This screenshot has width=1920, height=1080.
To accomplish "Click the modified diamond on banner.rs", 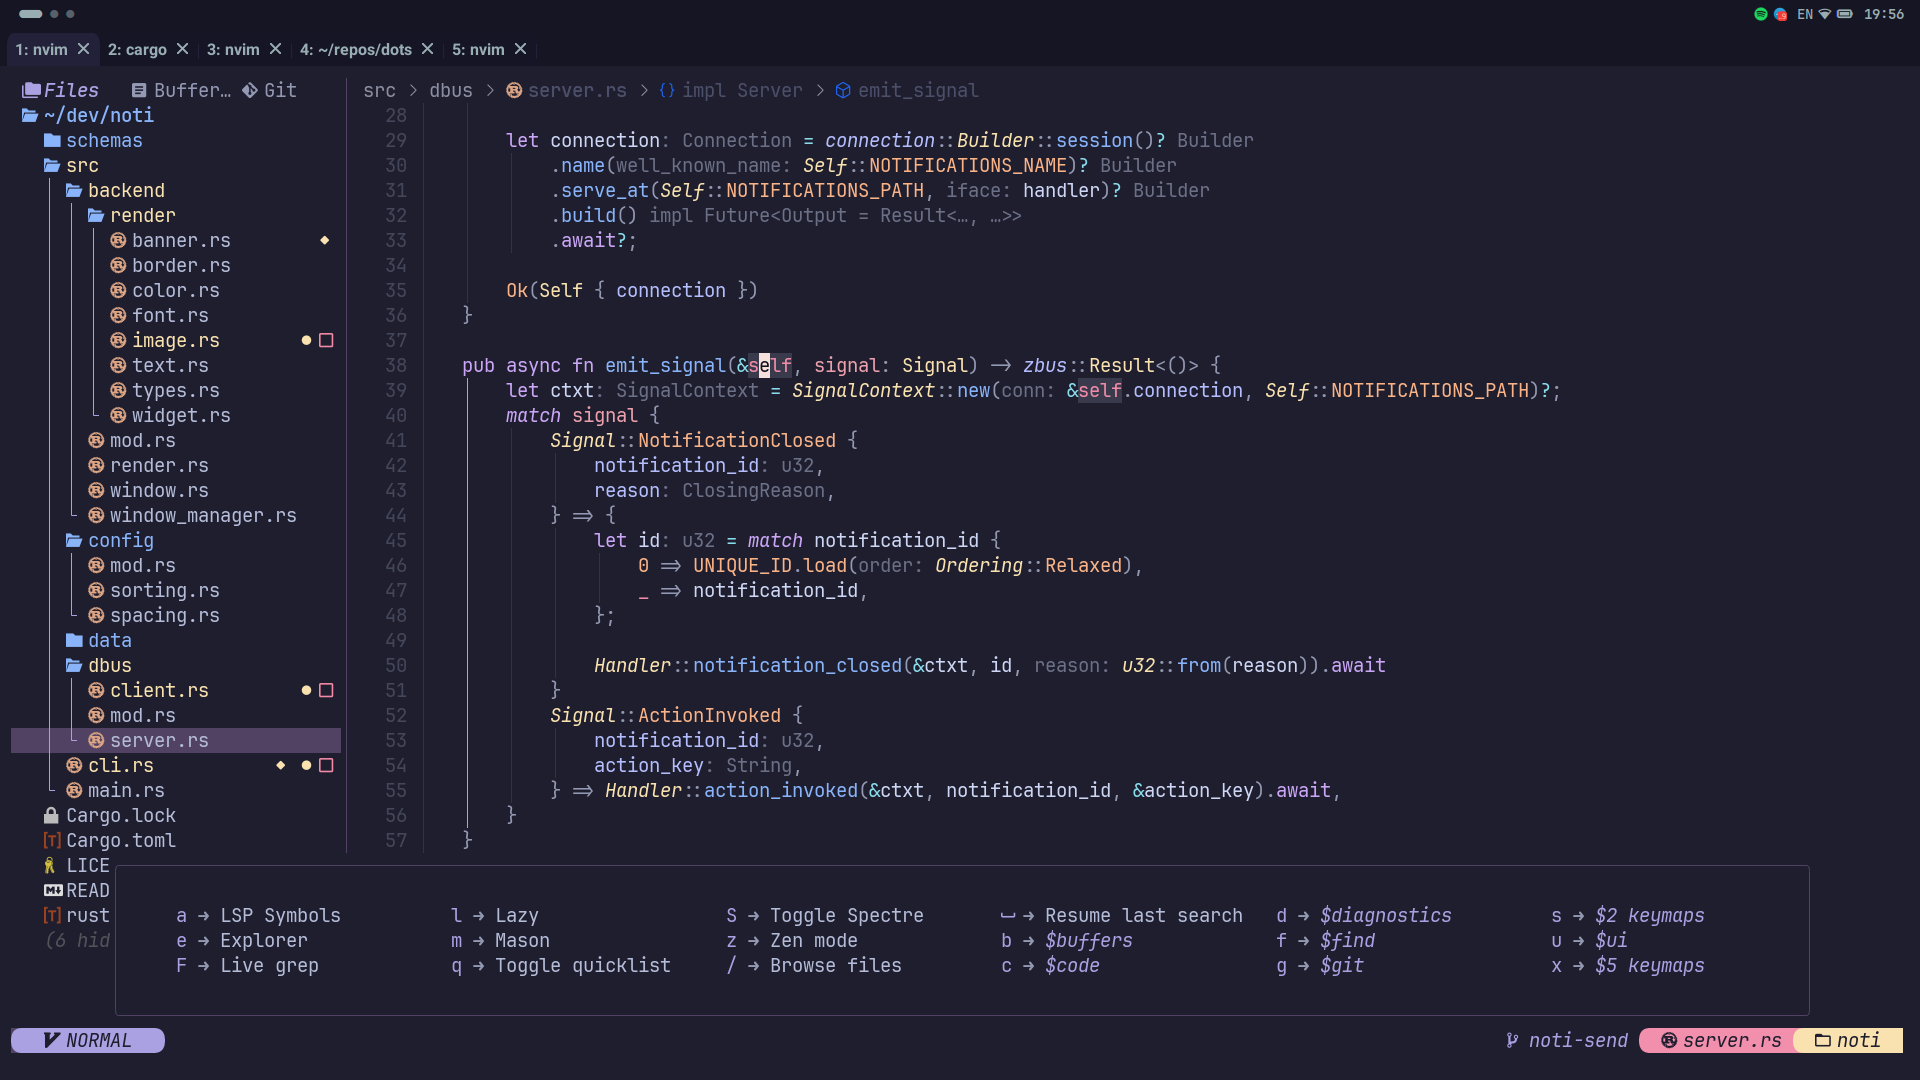I will (x=324, y=240).
